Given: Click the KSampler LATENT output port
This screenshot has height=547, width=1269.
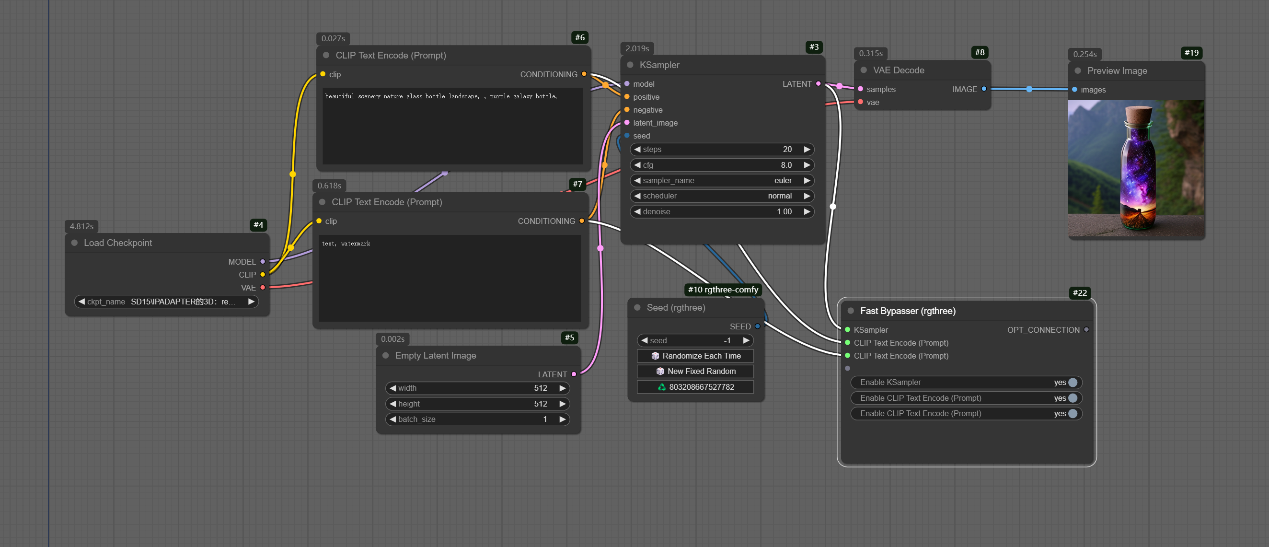Looking at the screenshot, I should [818, 84].
